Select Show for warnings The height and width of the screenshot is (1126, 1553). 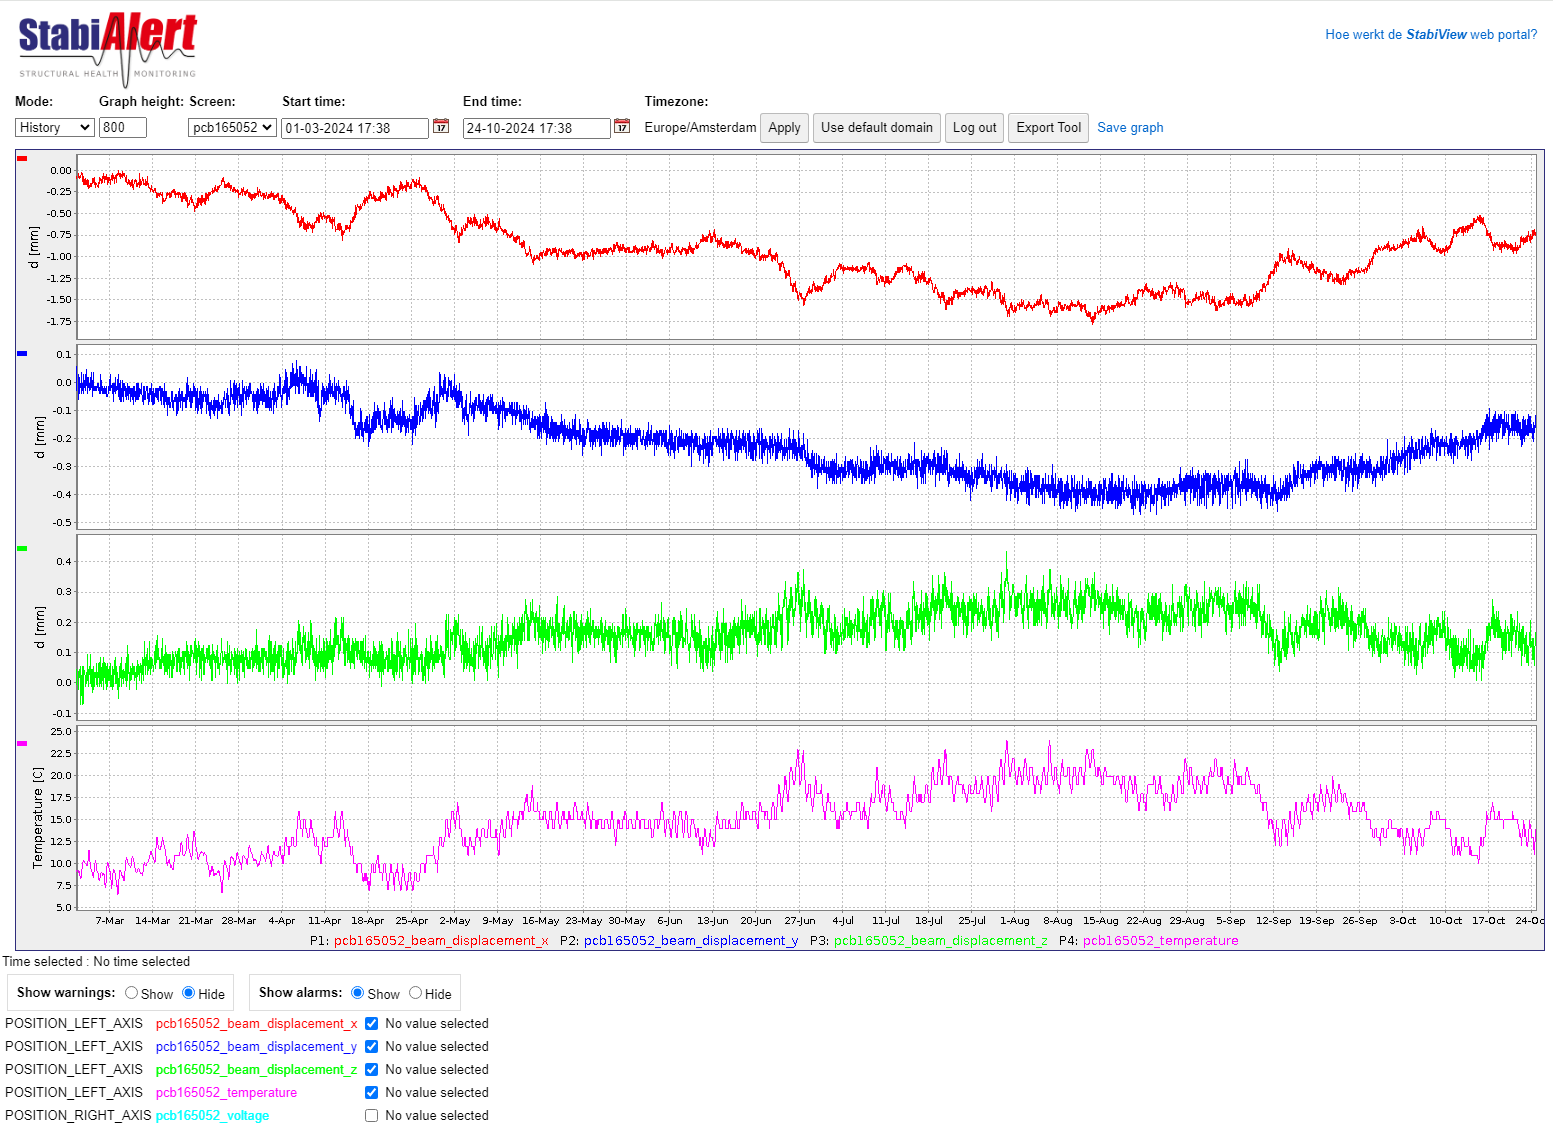coord(132,993)
